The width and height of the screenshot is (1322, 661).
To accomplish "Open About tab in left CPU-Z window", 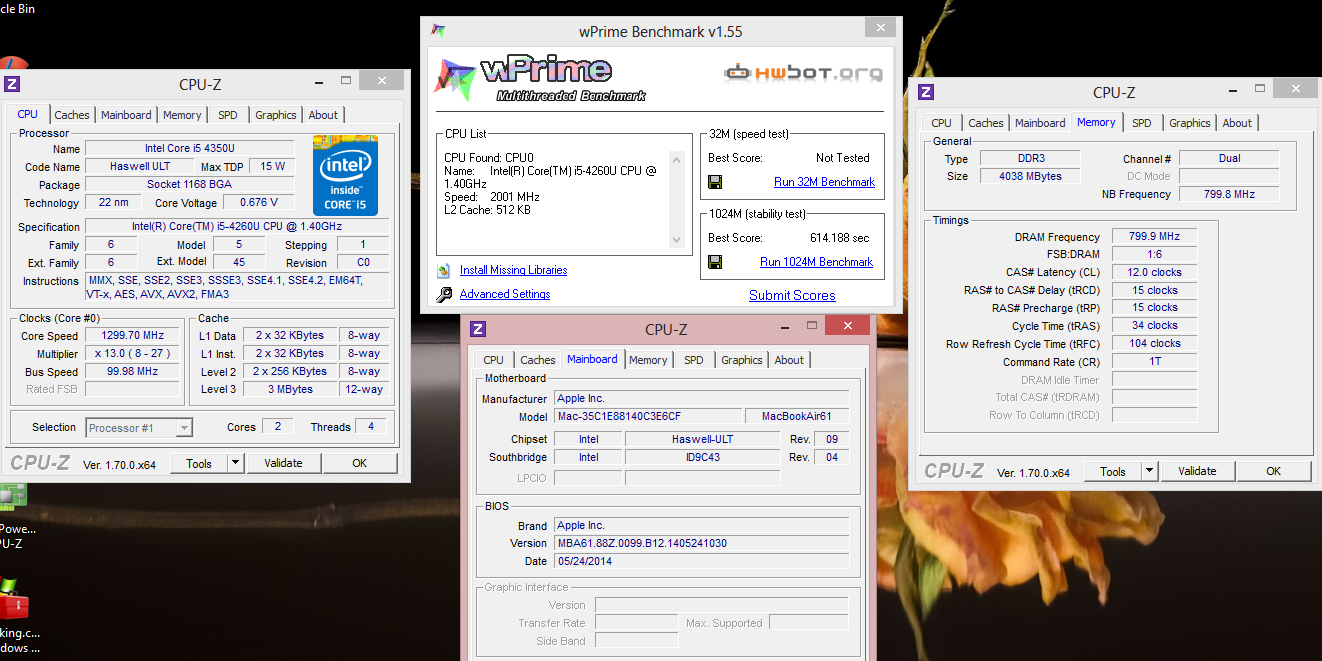I will click(323, 115).
